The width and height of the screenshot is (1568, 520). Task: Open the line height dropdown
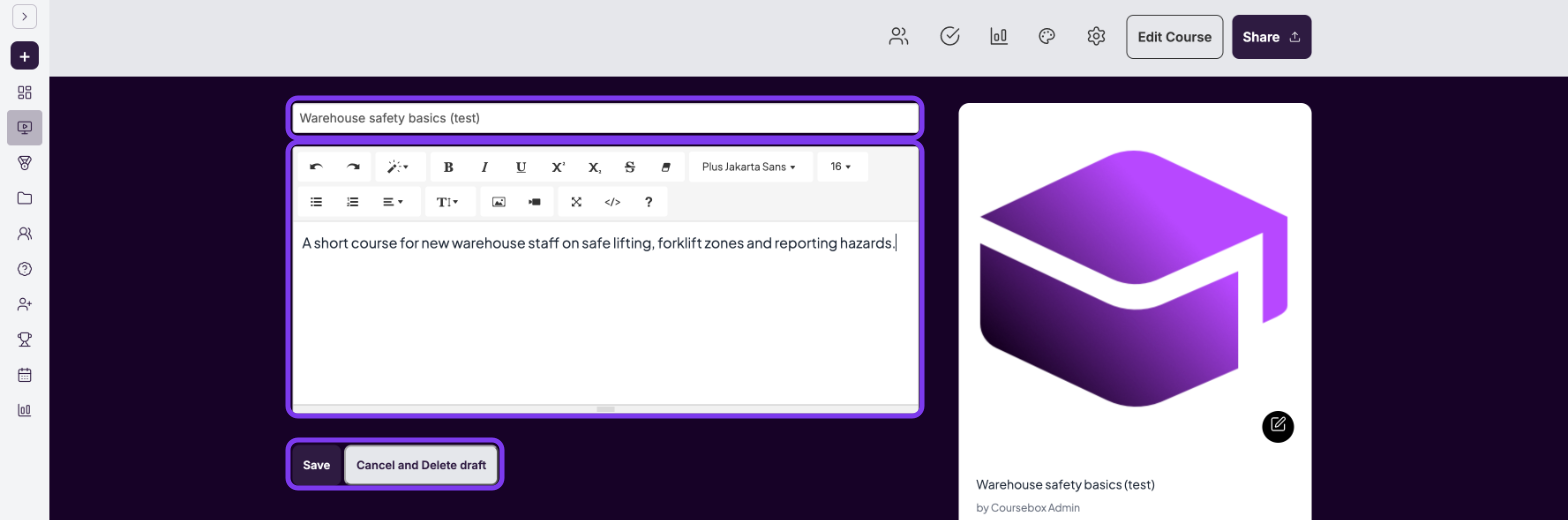pyautogui.click(x=448, y=202)
